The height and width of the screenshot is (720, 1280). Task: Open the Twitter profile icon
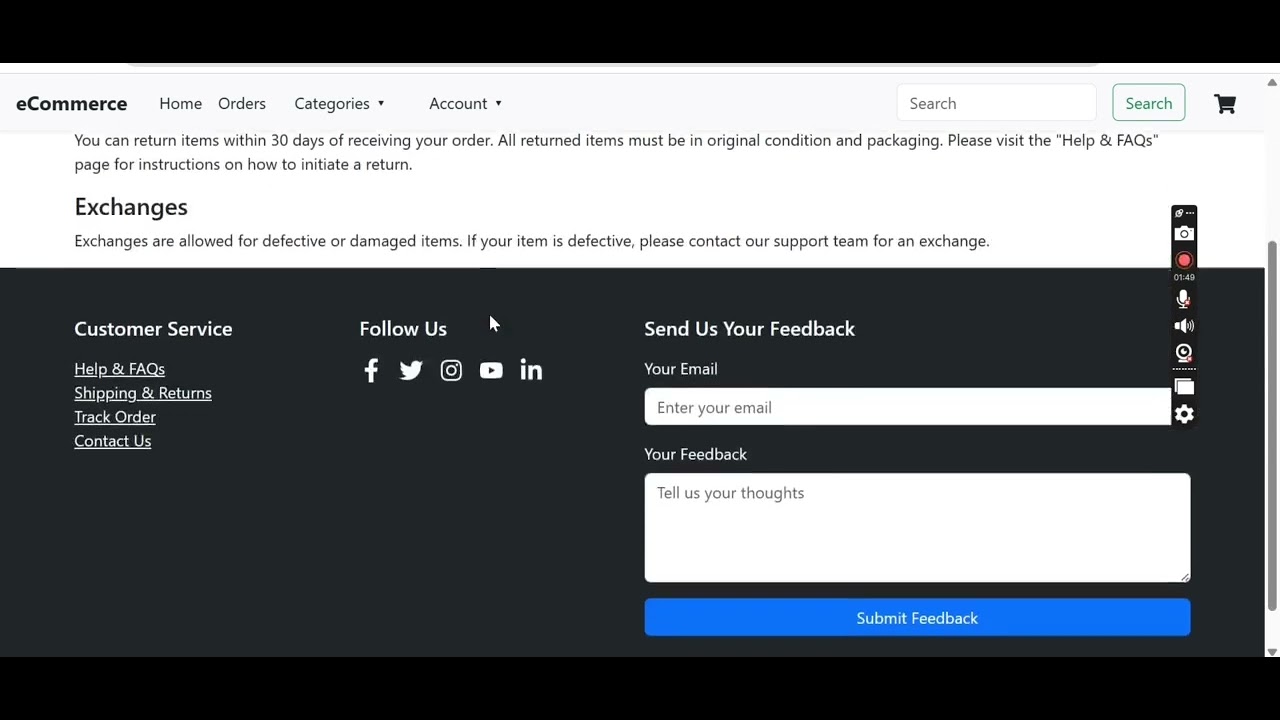411,371
